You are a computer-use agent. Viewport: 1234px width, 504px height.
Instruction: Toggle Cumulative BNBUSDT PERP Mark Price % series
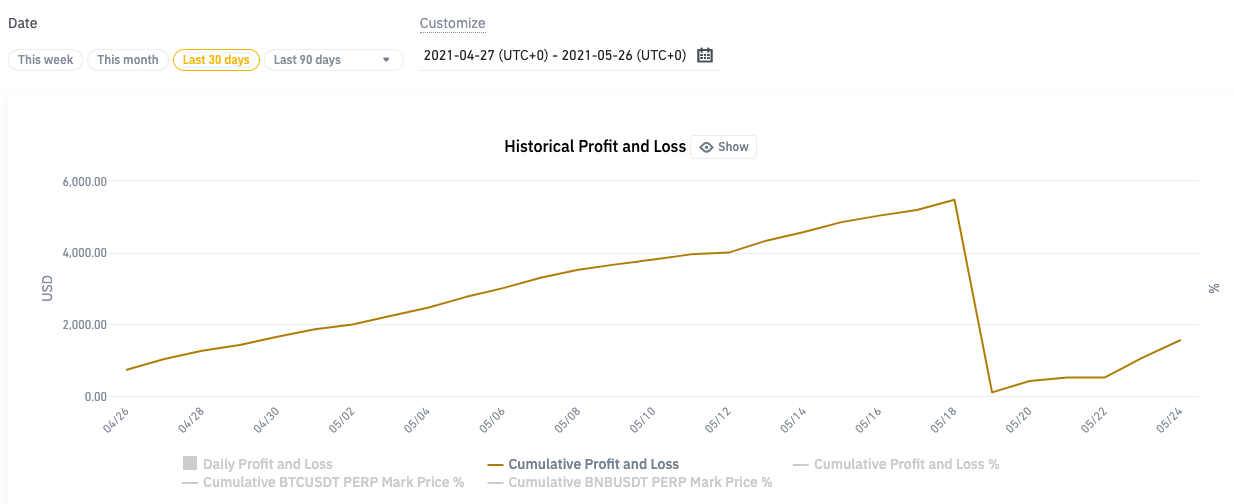click(640, 482)
